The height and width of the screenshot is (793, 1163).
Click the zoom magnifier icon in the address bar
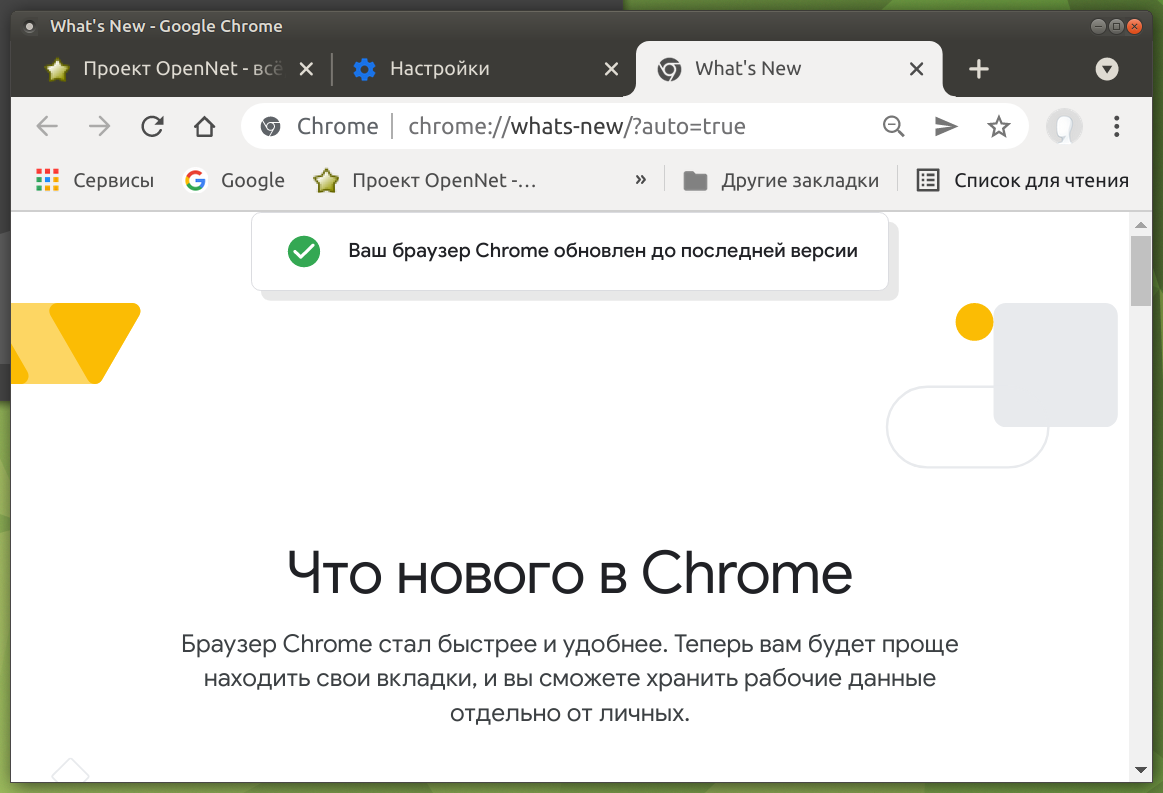click(x=893, y=126)
